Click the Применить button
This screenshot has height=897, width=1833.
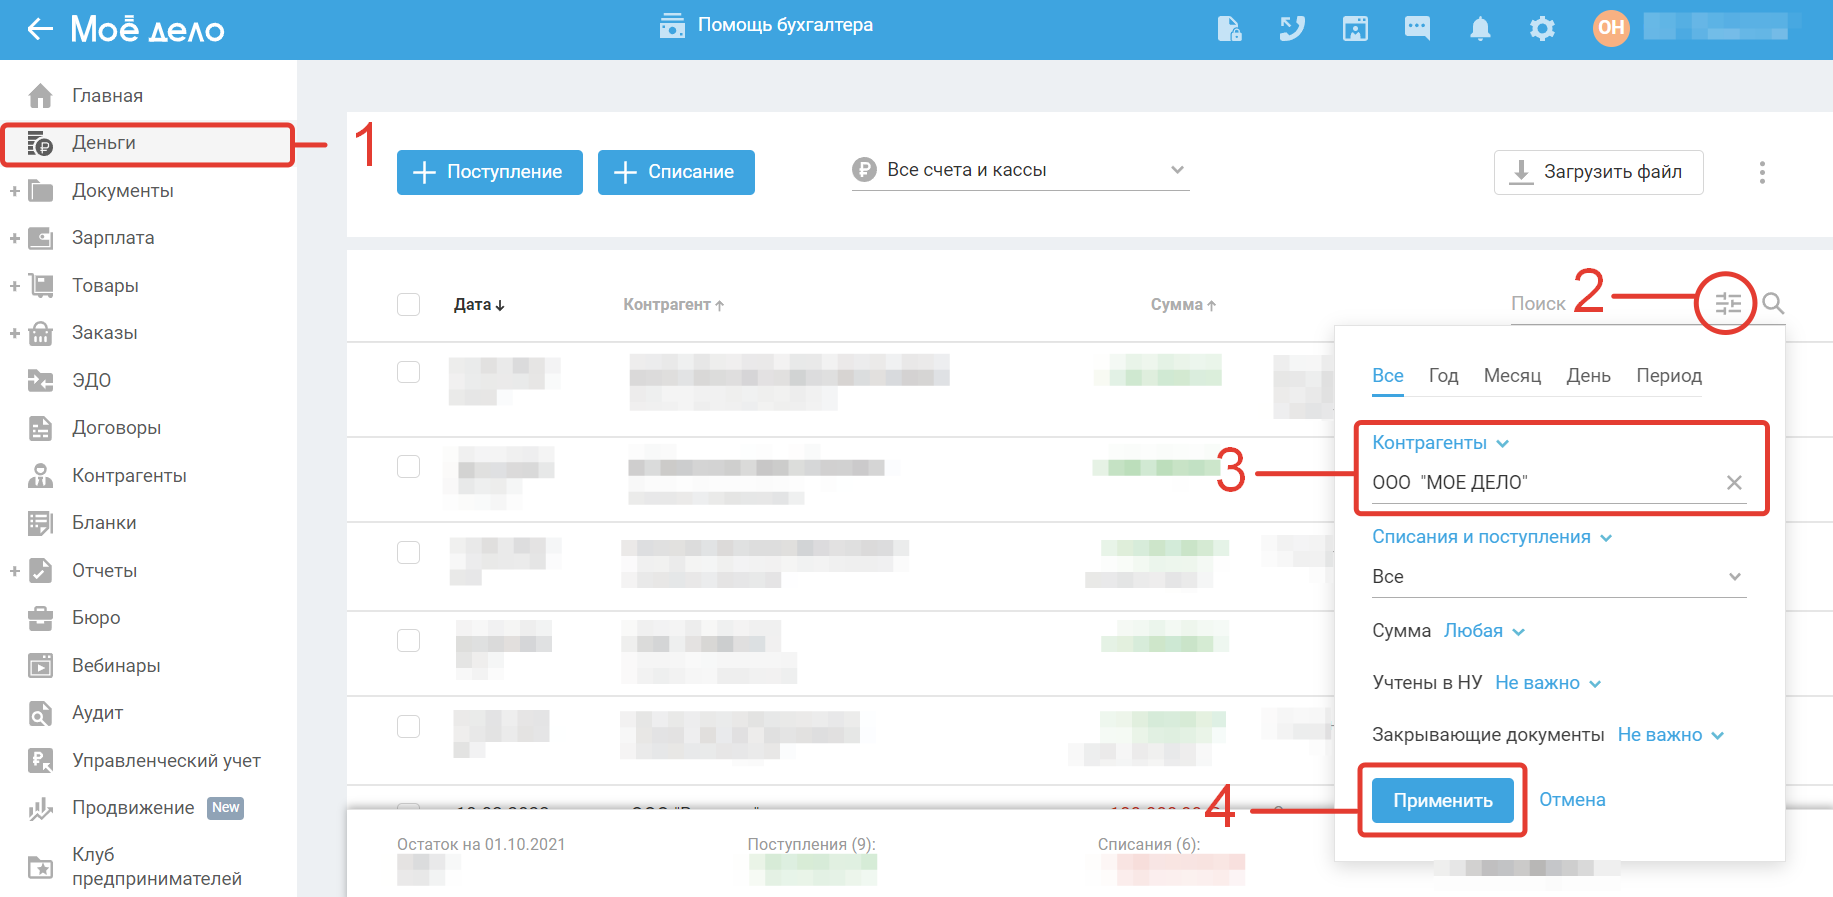coord(1442,801)
